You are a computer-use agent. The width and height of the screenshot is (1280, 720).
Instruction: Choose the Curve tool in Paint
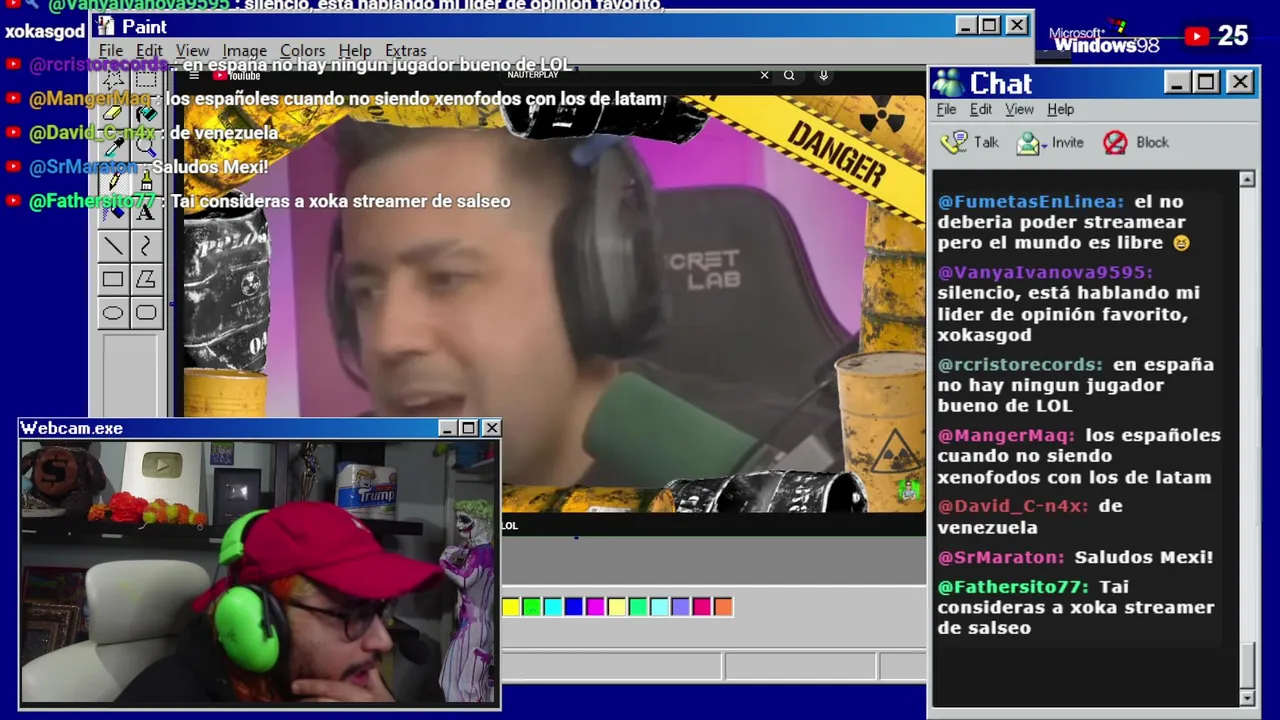[146, 246]
